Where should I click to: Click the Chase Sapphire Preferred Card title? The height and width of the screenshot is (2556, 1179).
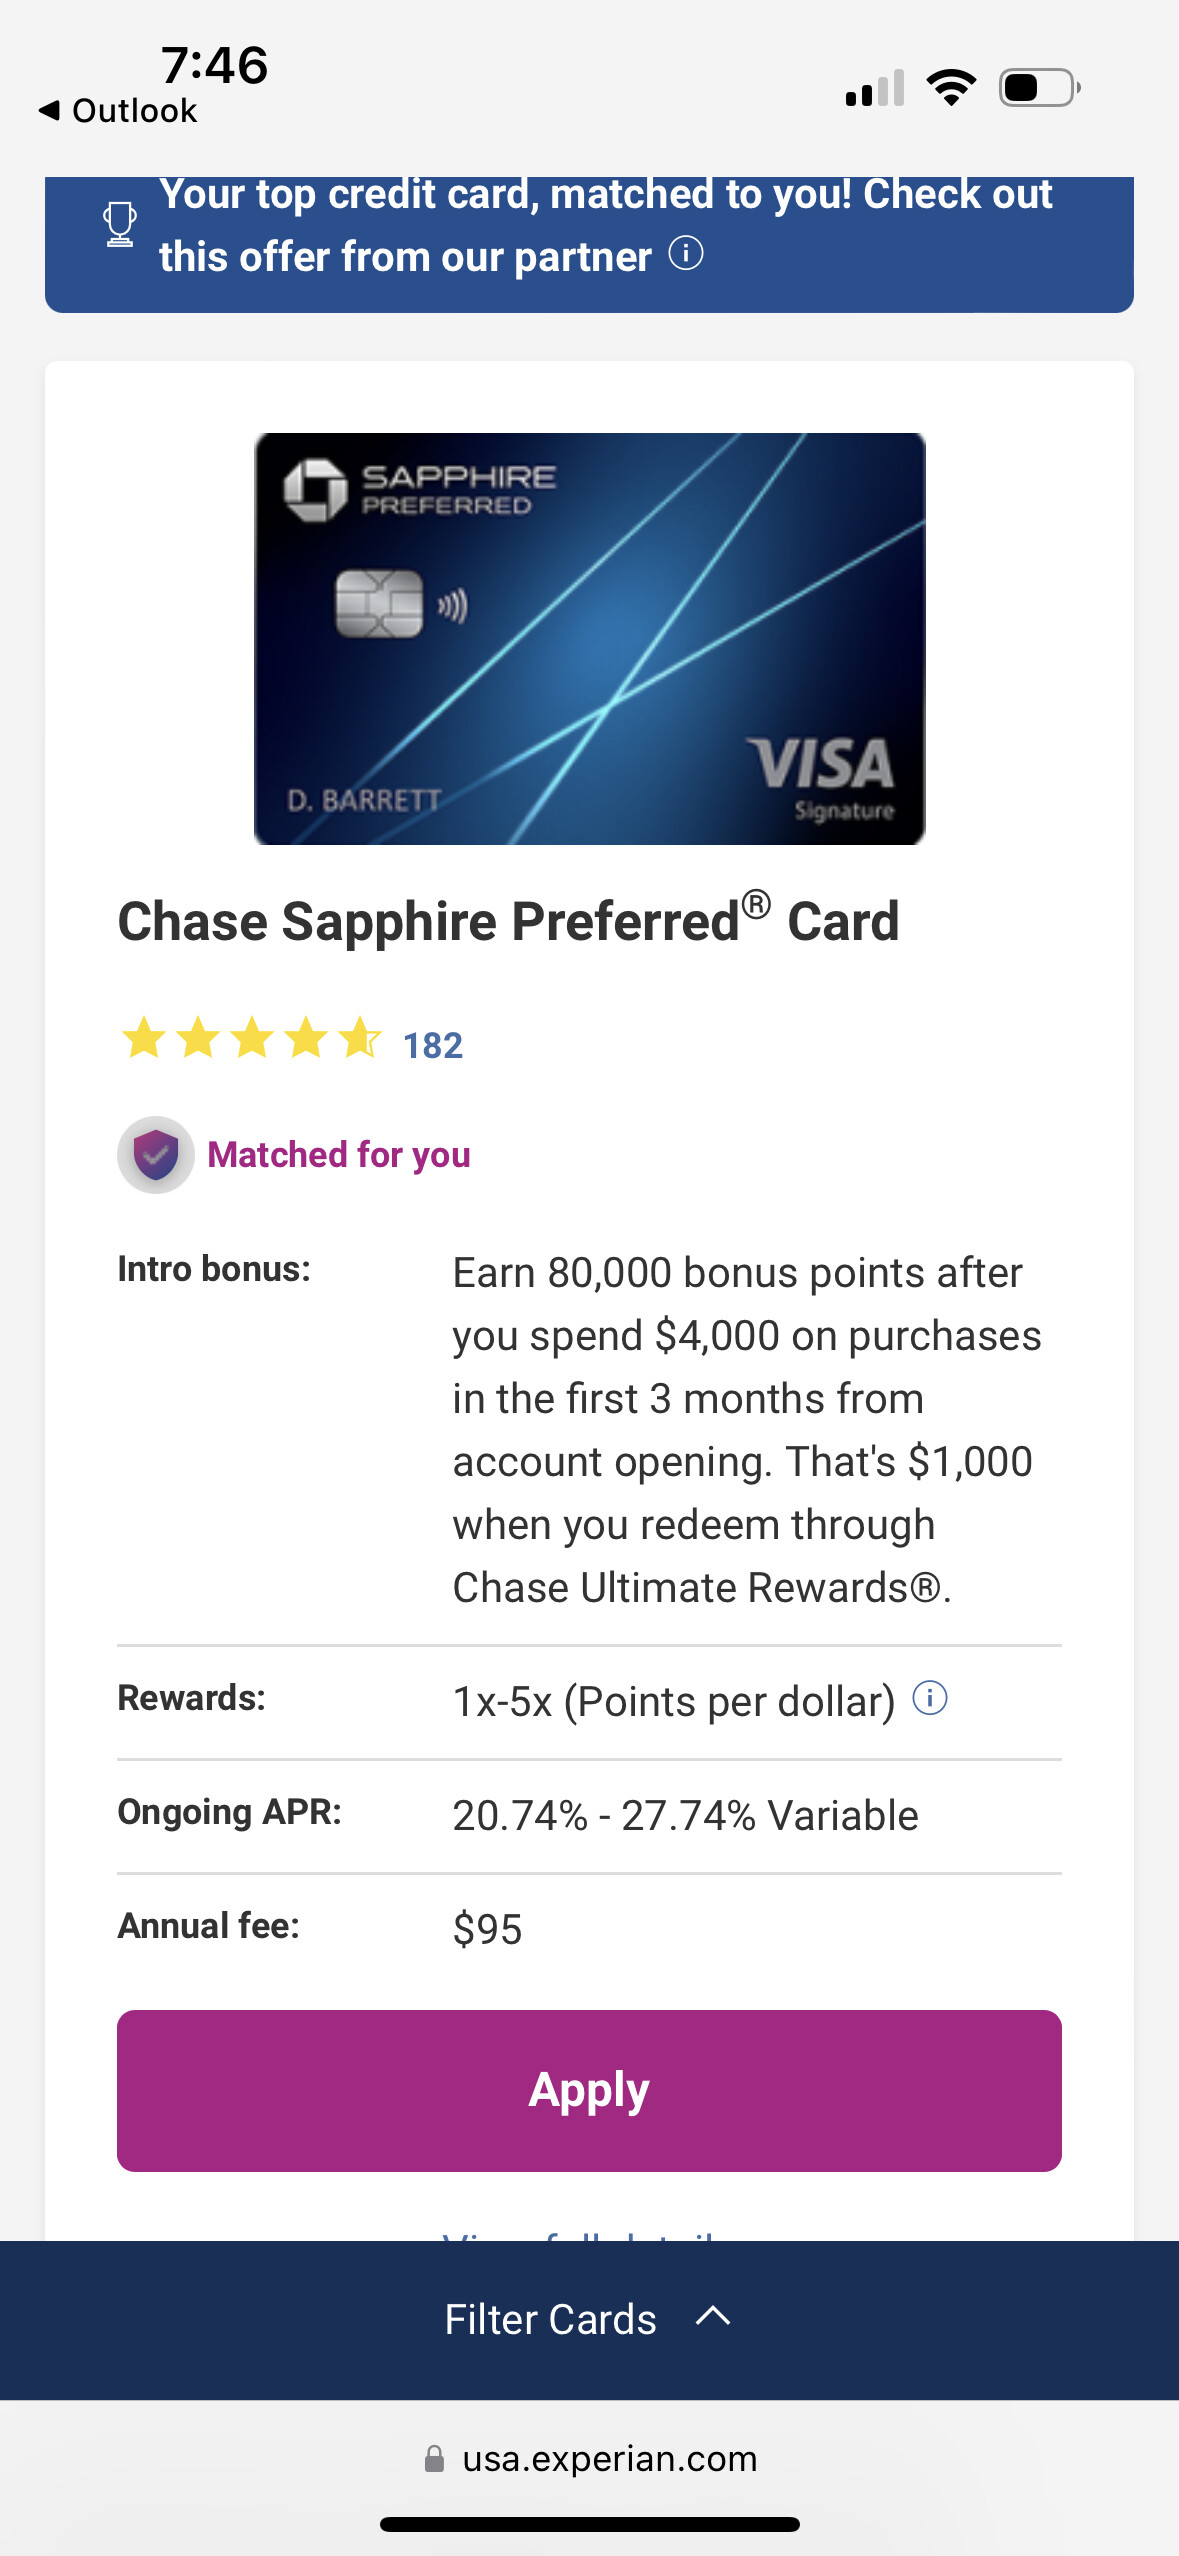508,921
